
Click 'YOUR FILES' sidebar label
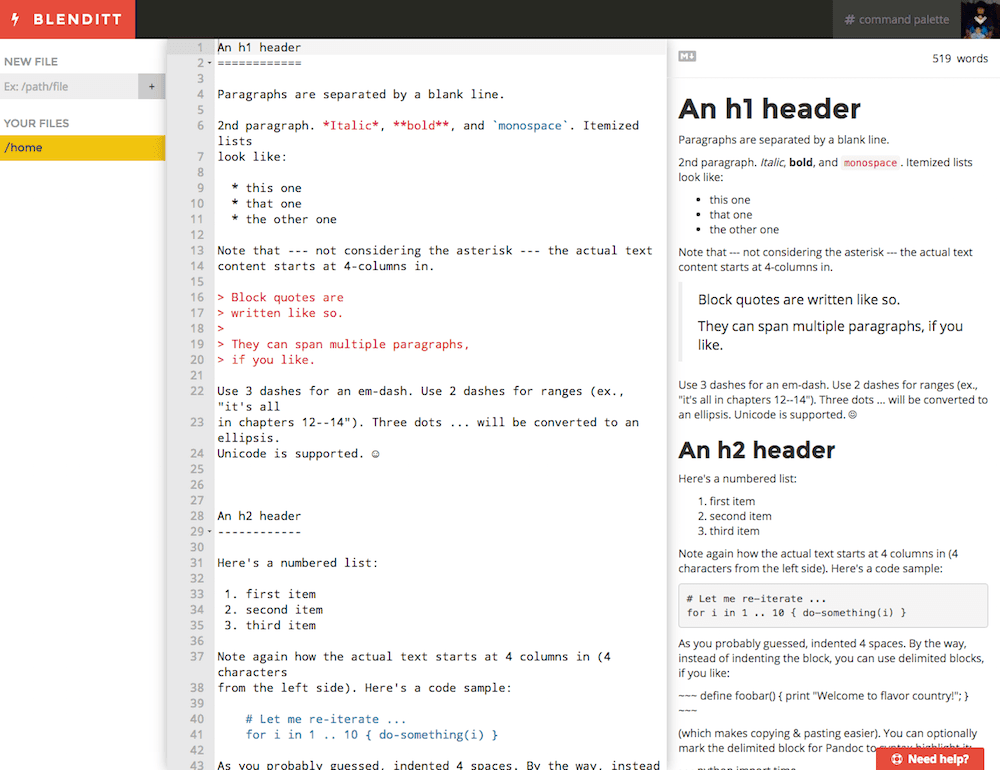[36, 123]
